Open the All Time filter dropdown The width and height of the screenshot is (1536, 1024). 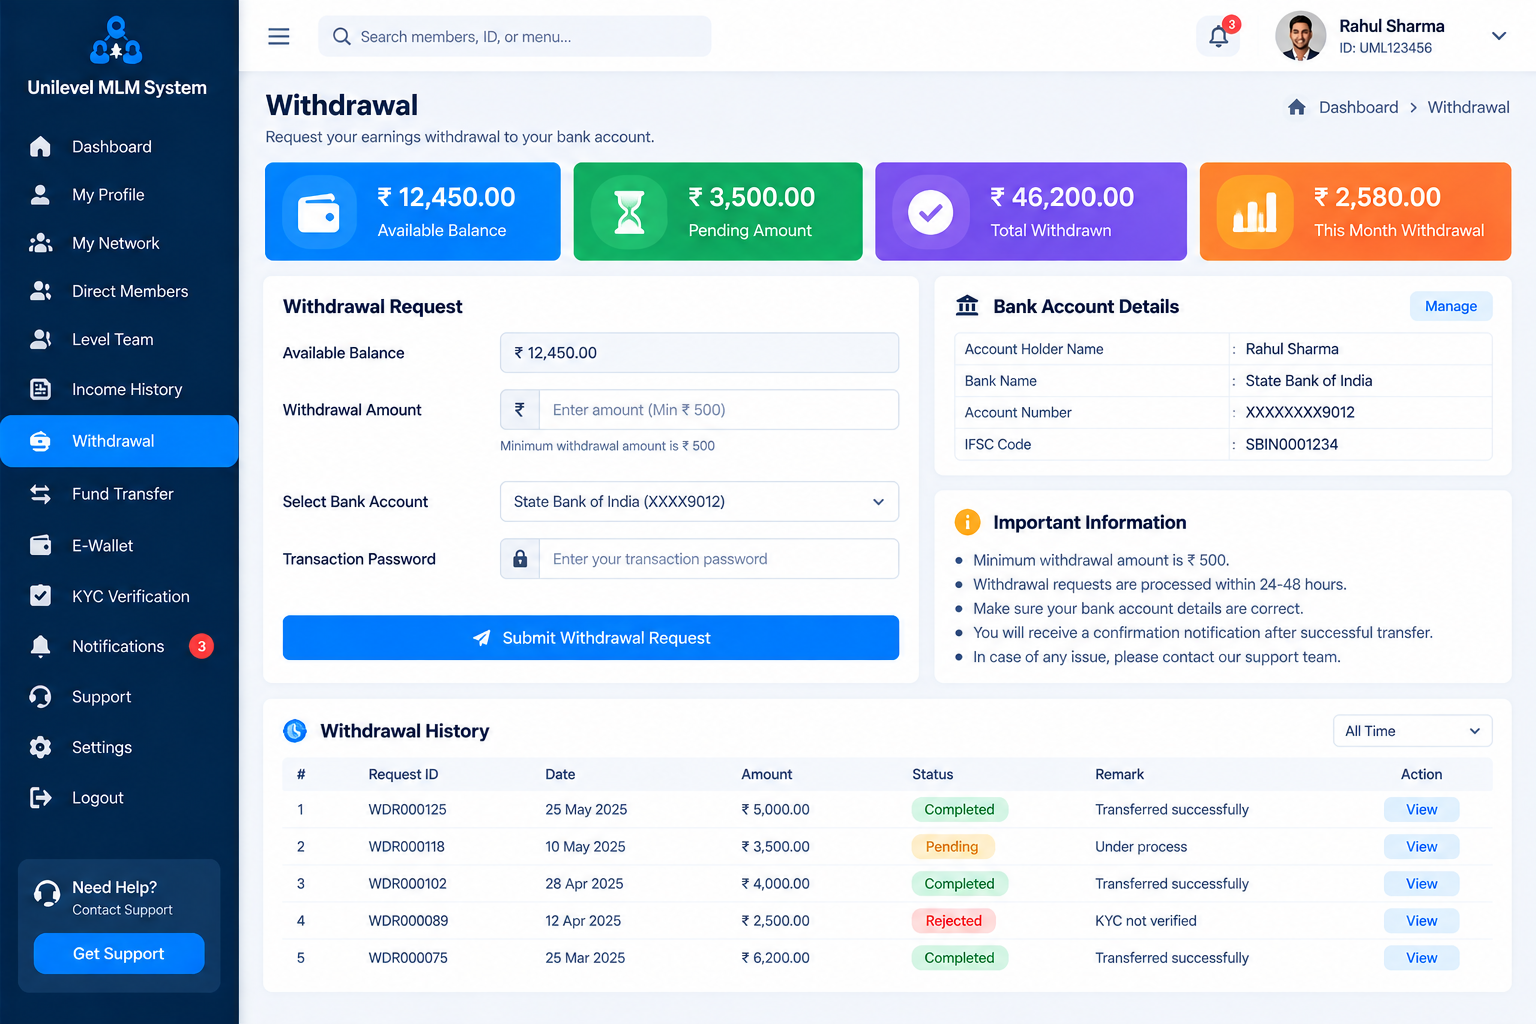[x=1412, y=731]
